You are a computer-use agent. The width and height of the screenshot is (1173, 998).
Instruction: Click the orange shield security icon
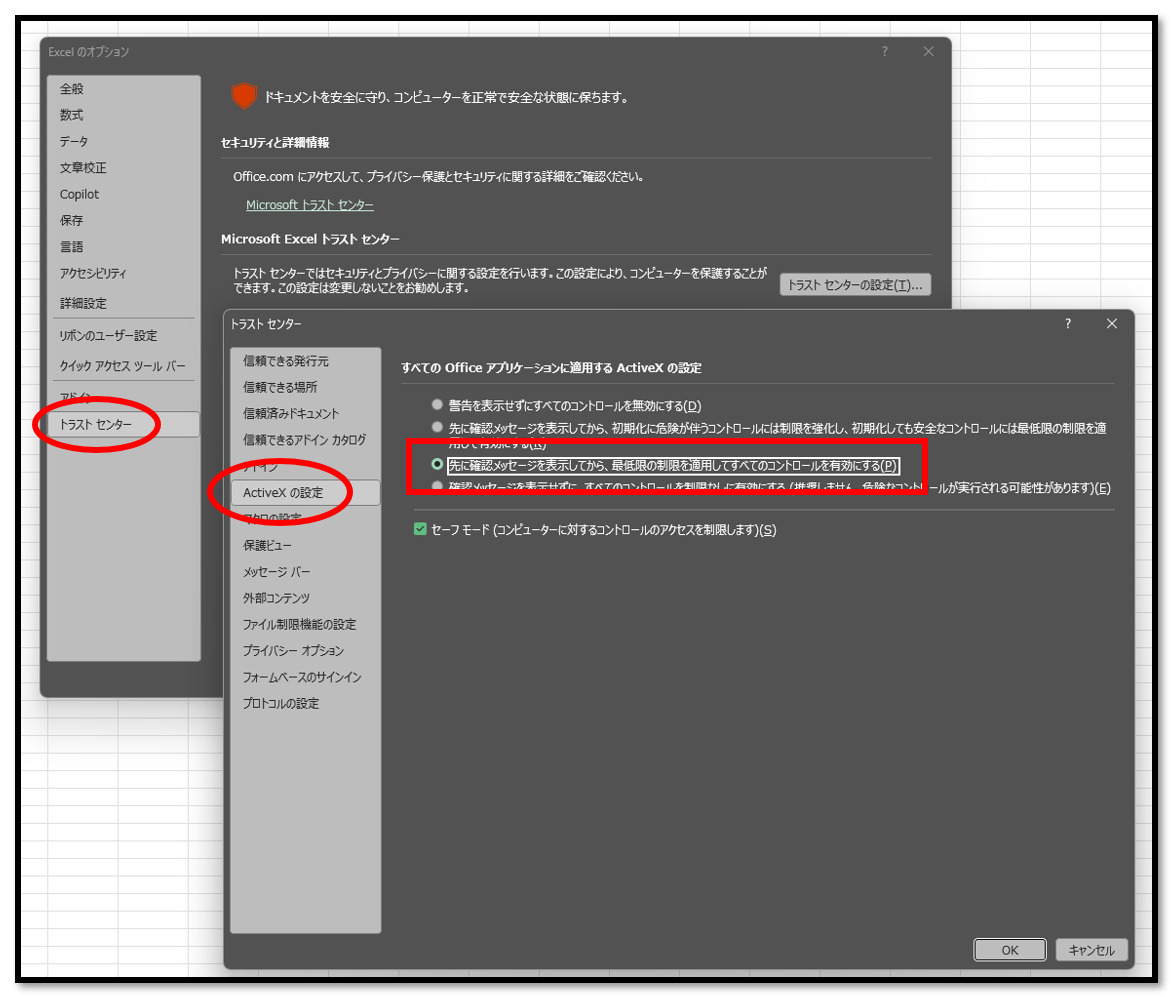244,97
